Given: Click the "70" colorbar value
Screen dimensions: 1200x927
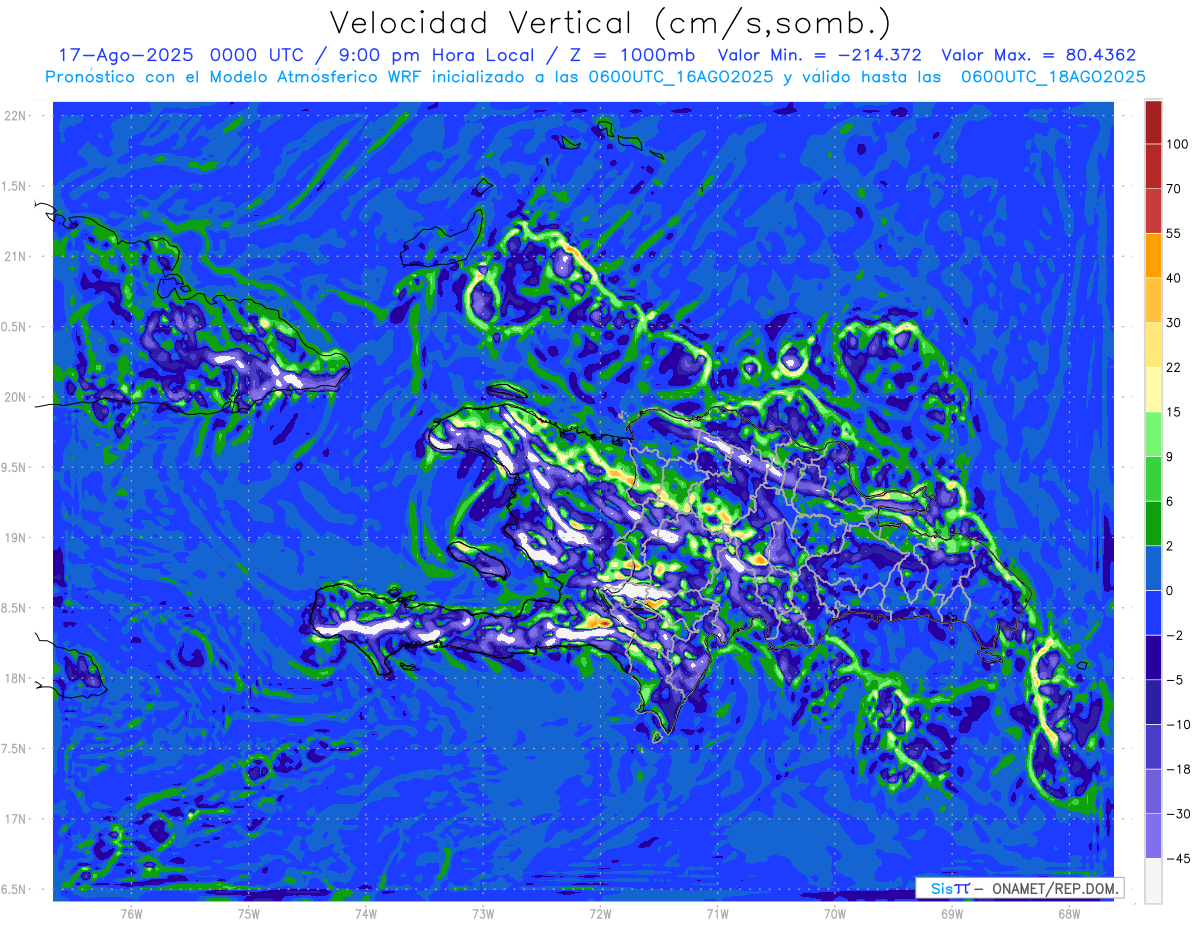Looking at the screenshot, I should [1174, 188].
